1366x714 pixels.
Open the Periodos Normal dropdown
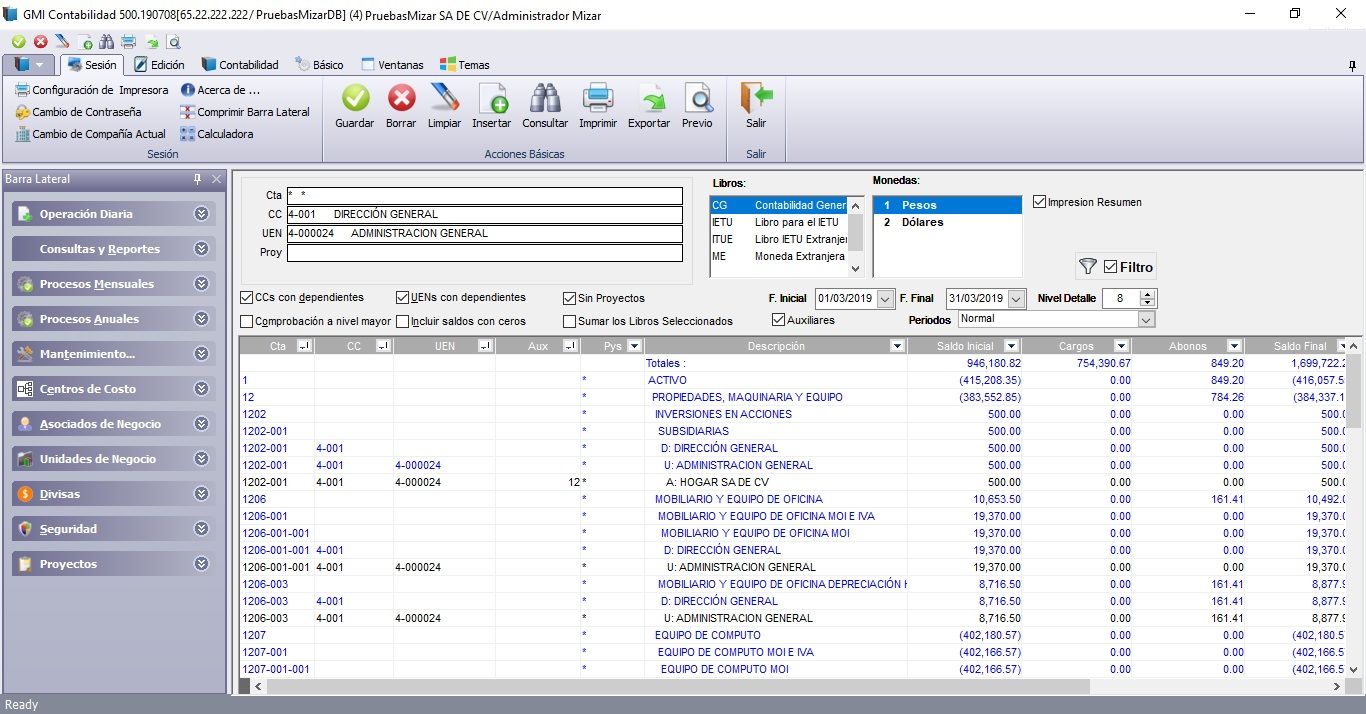coord(1146,320)
